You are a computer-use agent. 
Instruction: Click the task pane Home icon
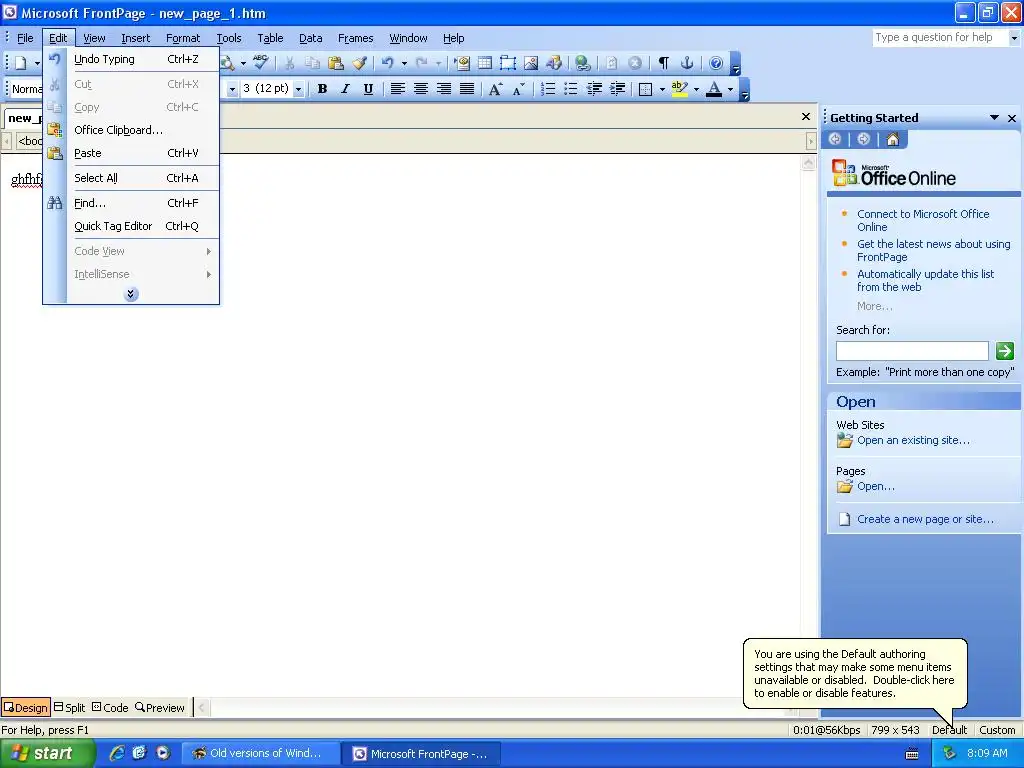[x=893, y=139]
